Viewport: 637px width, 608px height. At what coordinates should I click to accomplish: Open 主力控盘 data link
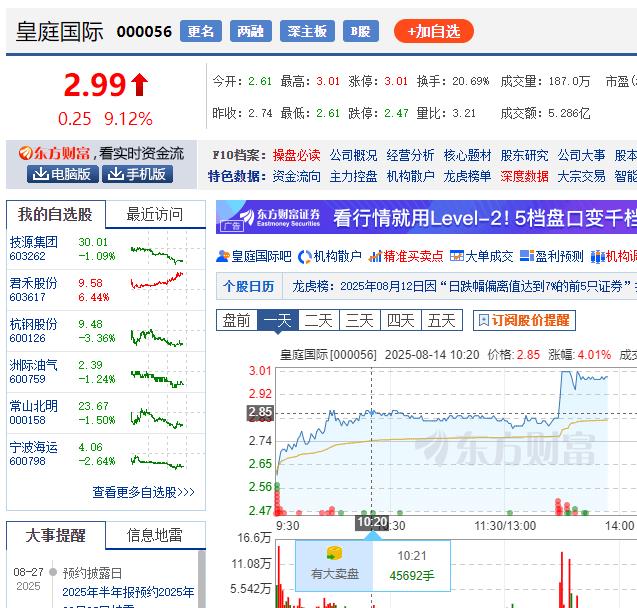tap(353, 176)
